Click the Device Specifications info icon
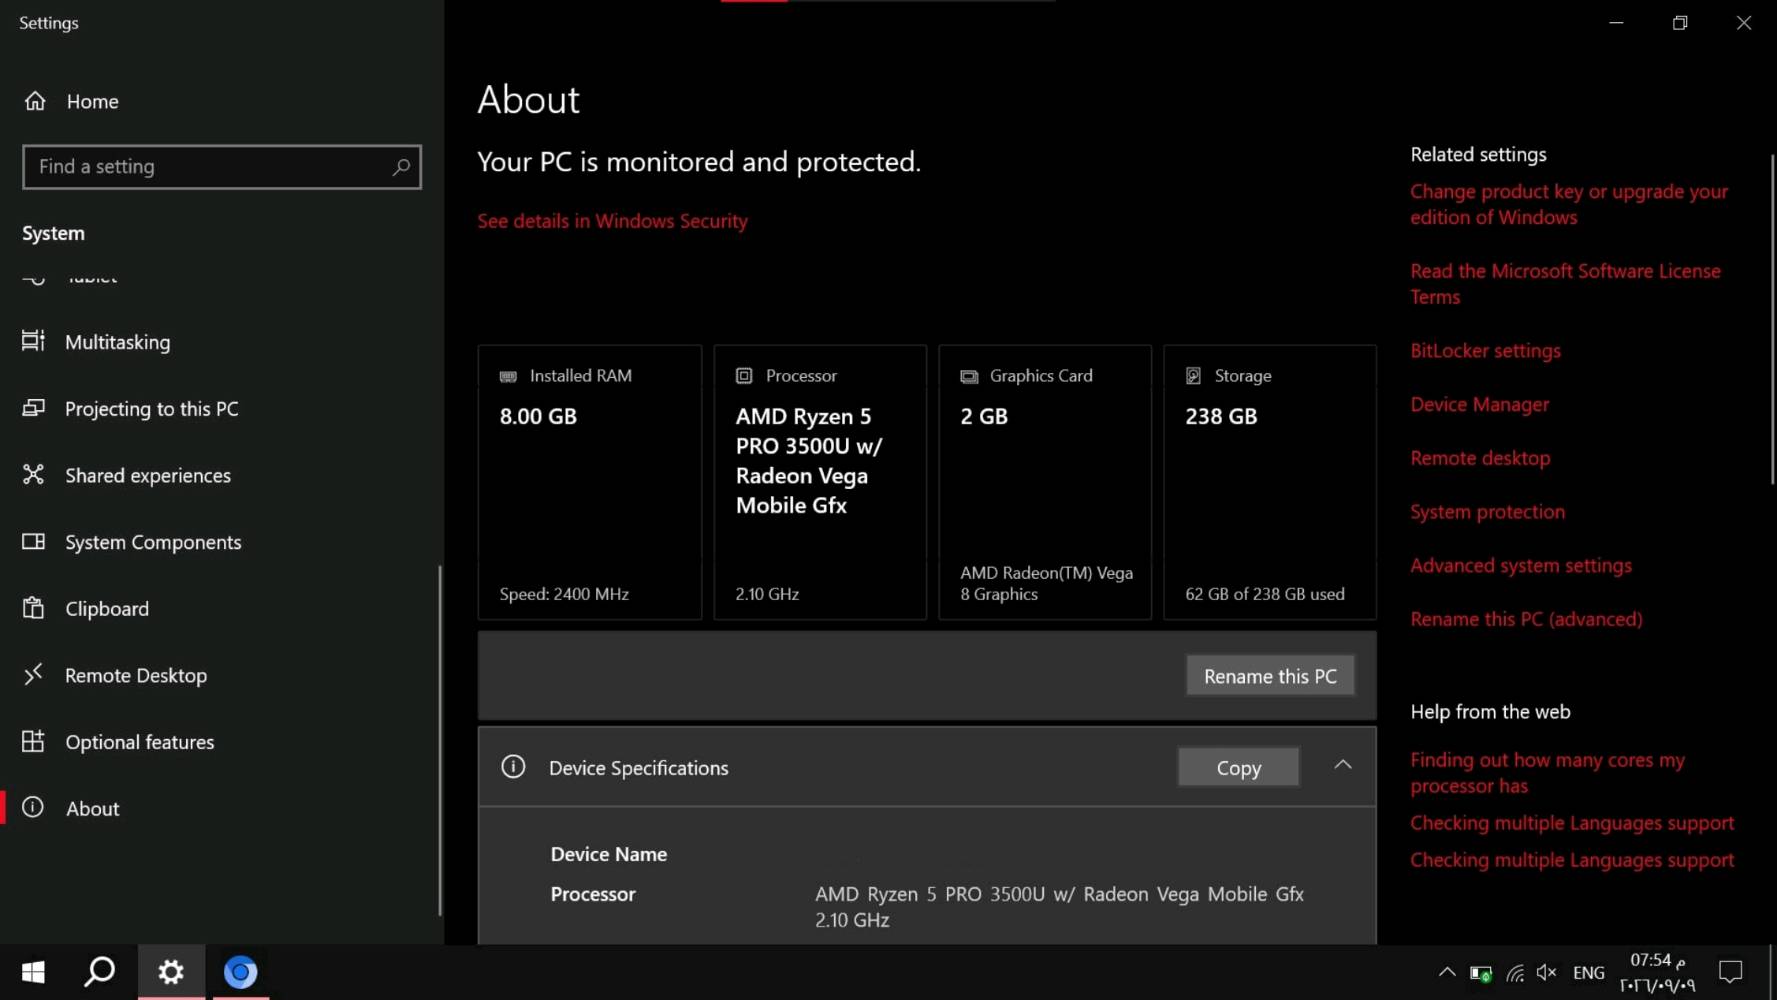This screenshot has width=1777, height=1000. [513, 767]
